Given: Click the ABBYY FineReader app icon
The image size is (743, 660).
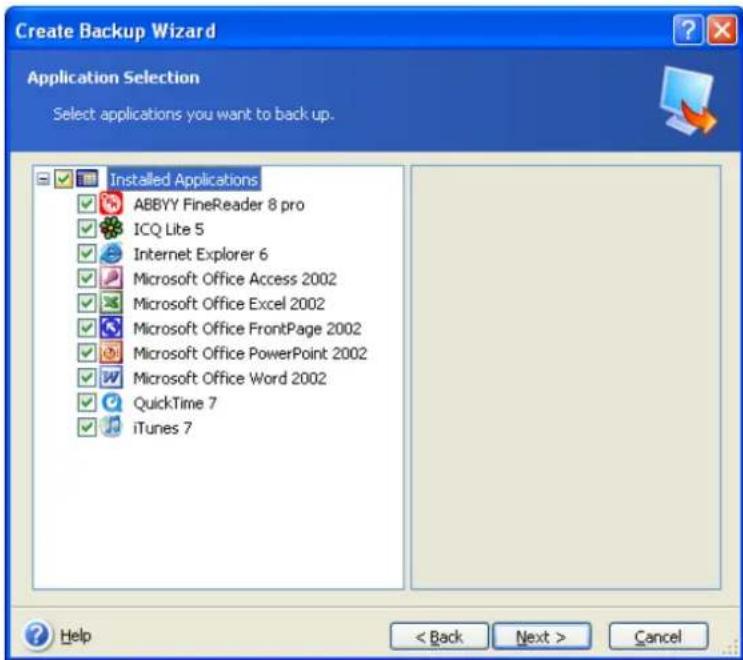Looking at the screenshot, I should click(x=111, y=204).
